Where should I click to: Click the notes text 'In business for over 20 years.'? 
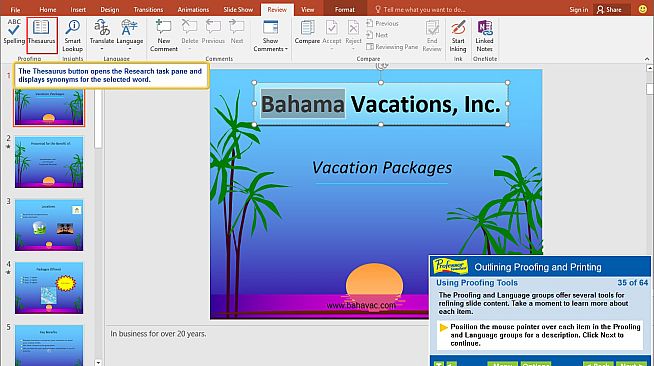click(x=158, y=334)
